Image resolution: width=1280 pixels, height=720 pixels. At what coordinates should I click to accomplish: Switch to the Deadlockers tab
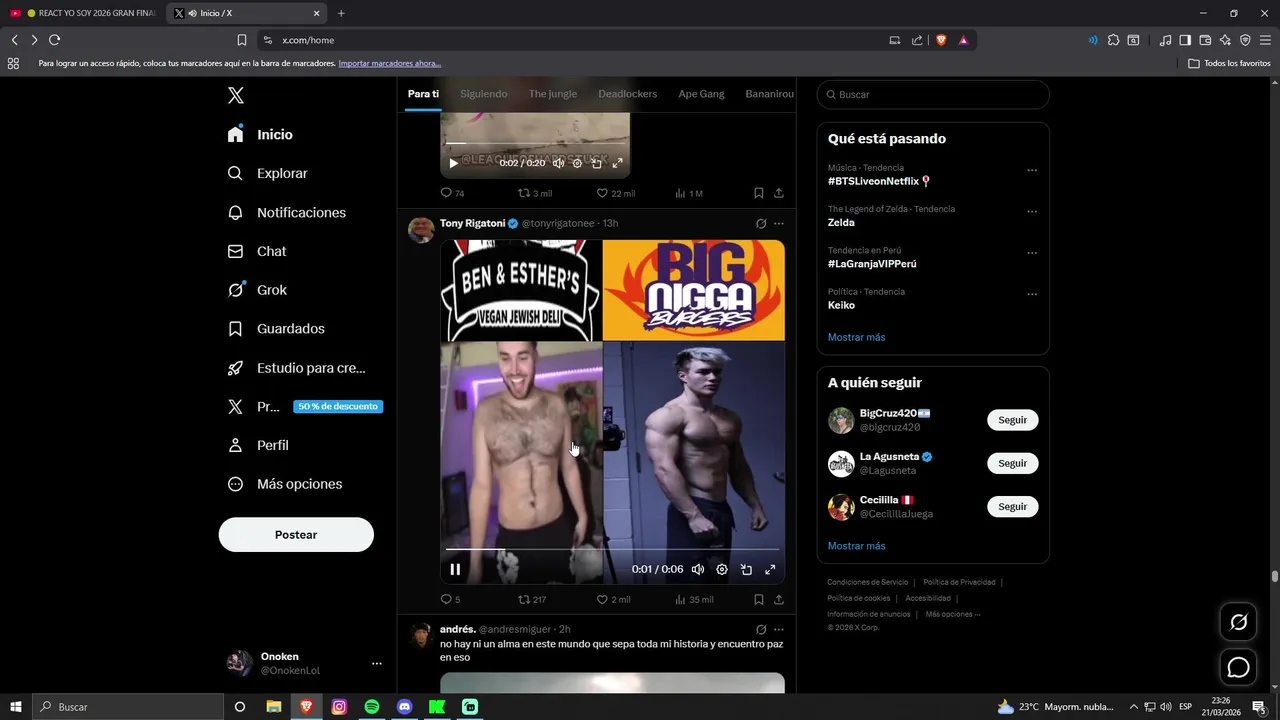click(x=628, y=94)
